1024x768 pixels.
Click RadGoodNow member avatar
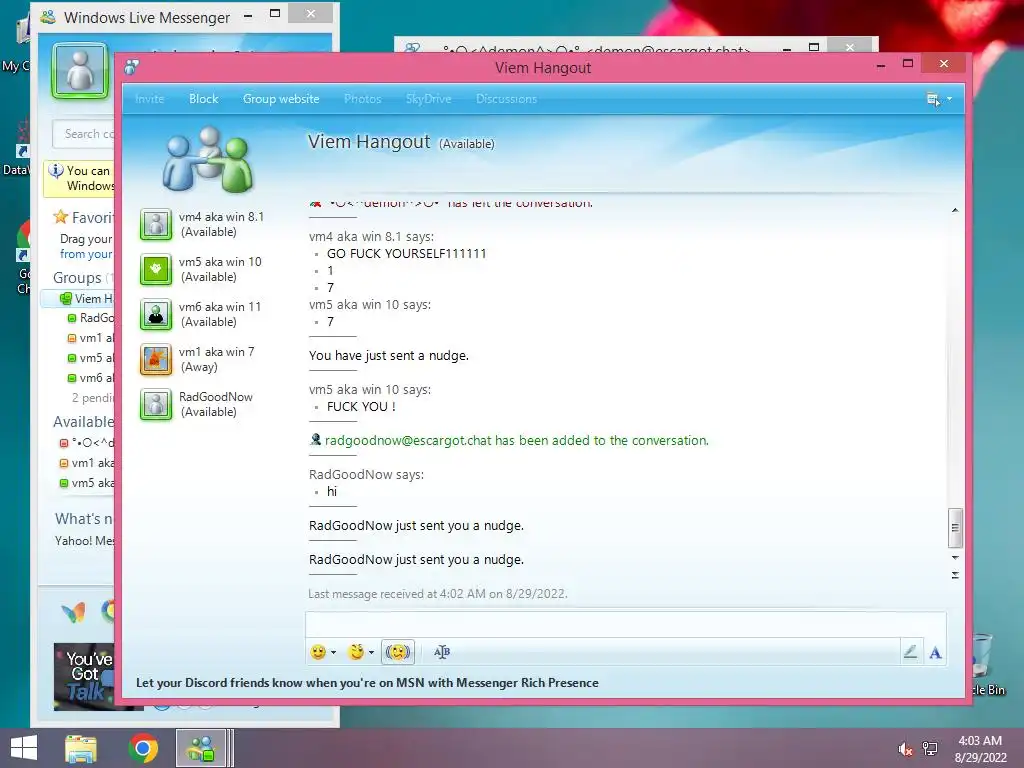pyautogui.click(x=156, y=405)
